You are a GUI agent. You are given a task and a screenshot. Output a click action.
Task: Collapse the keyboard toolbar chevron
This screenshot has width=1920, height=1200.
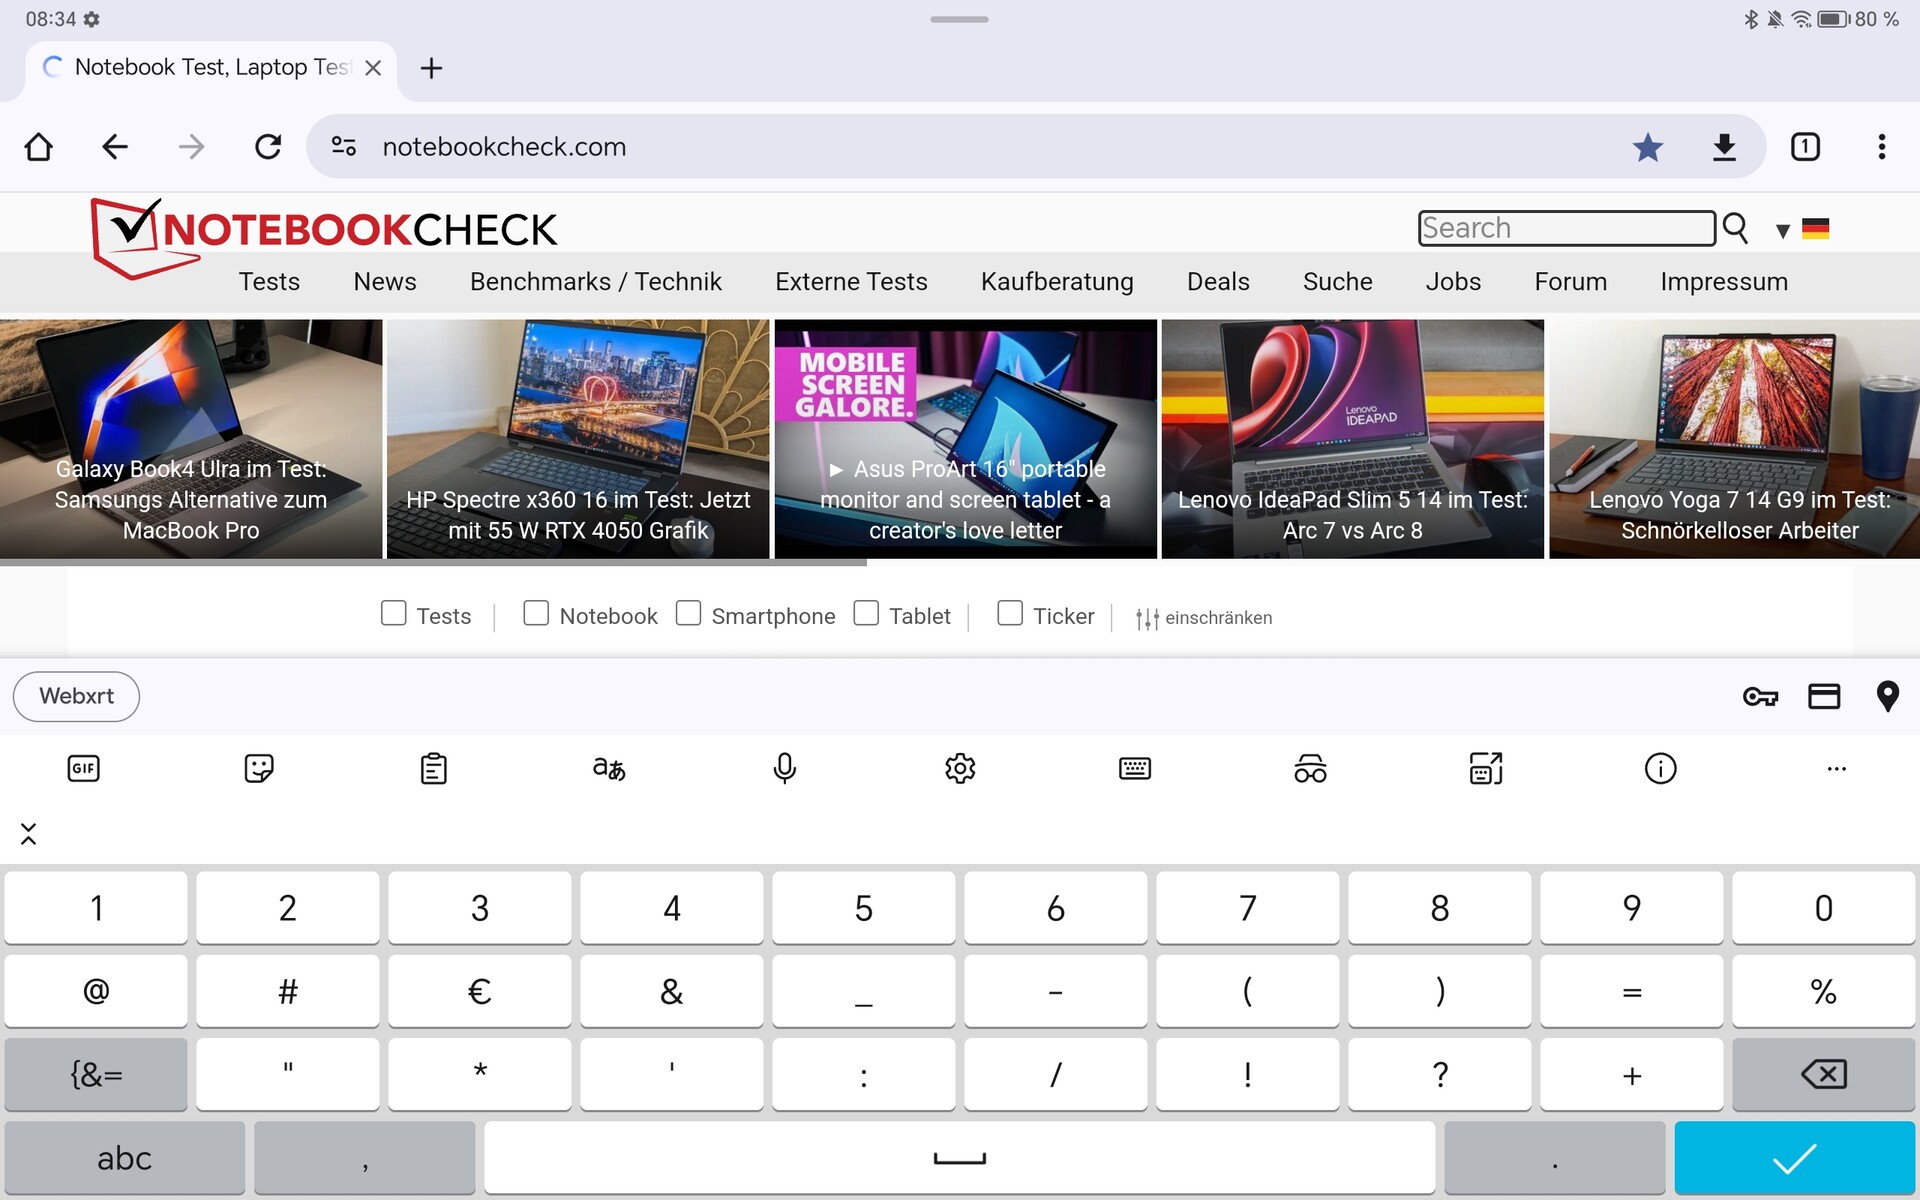coord(28,834)
